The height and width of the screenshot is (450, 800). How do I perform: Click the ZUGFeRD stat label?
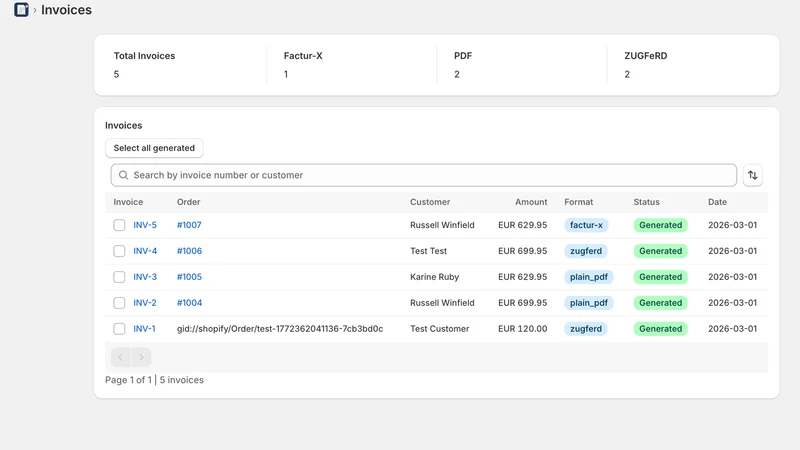[x=645, y=56]
